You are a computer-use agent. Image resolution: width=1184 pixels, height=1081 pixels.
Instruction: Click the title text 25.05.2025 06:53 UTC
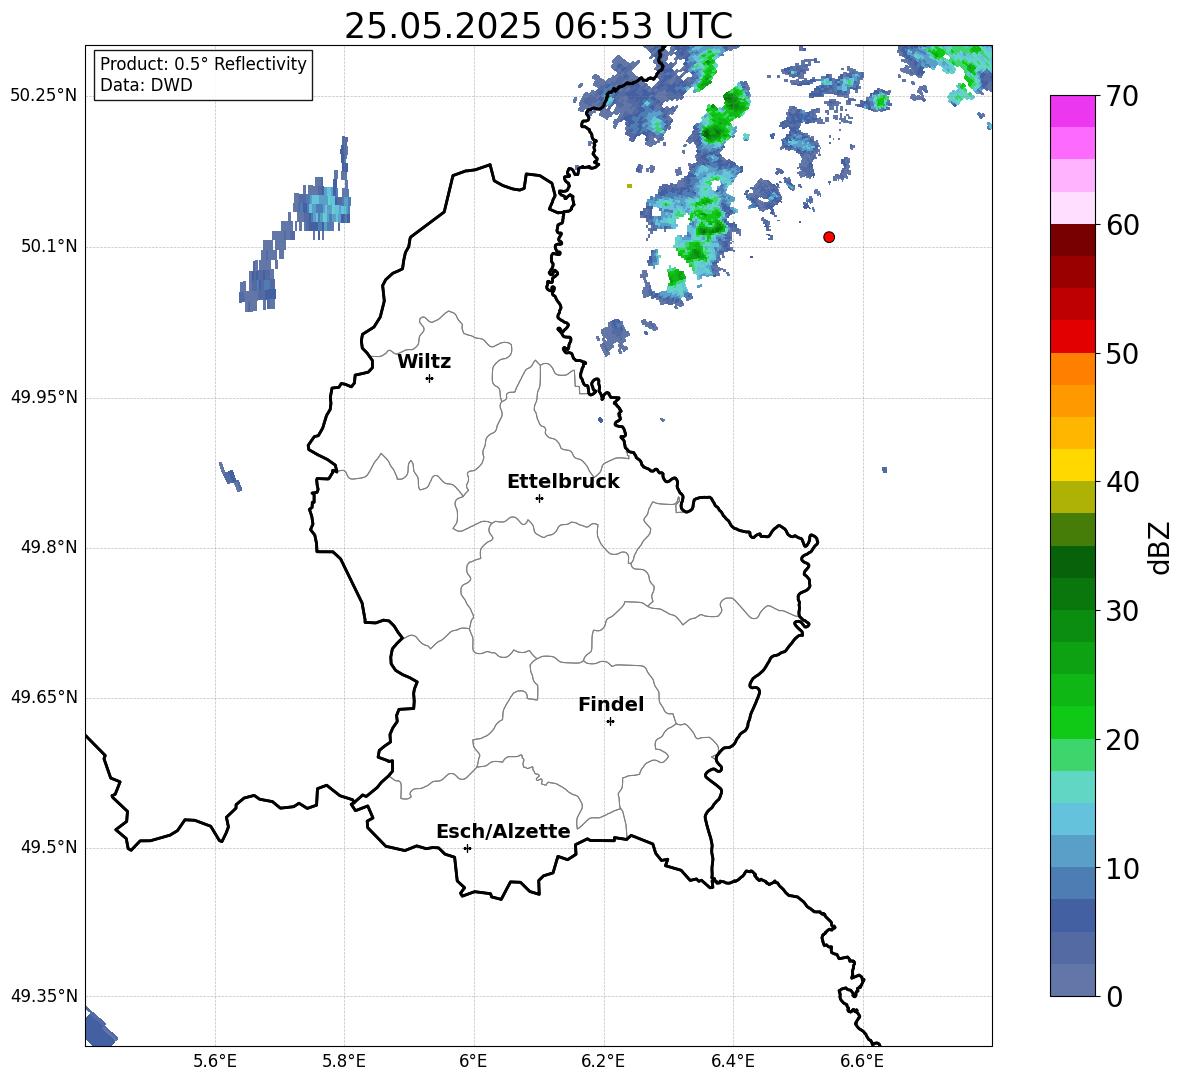(x=538, y=26)
